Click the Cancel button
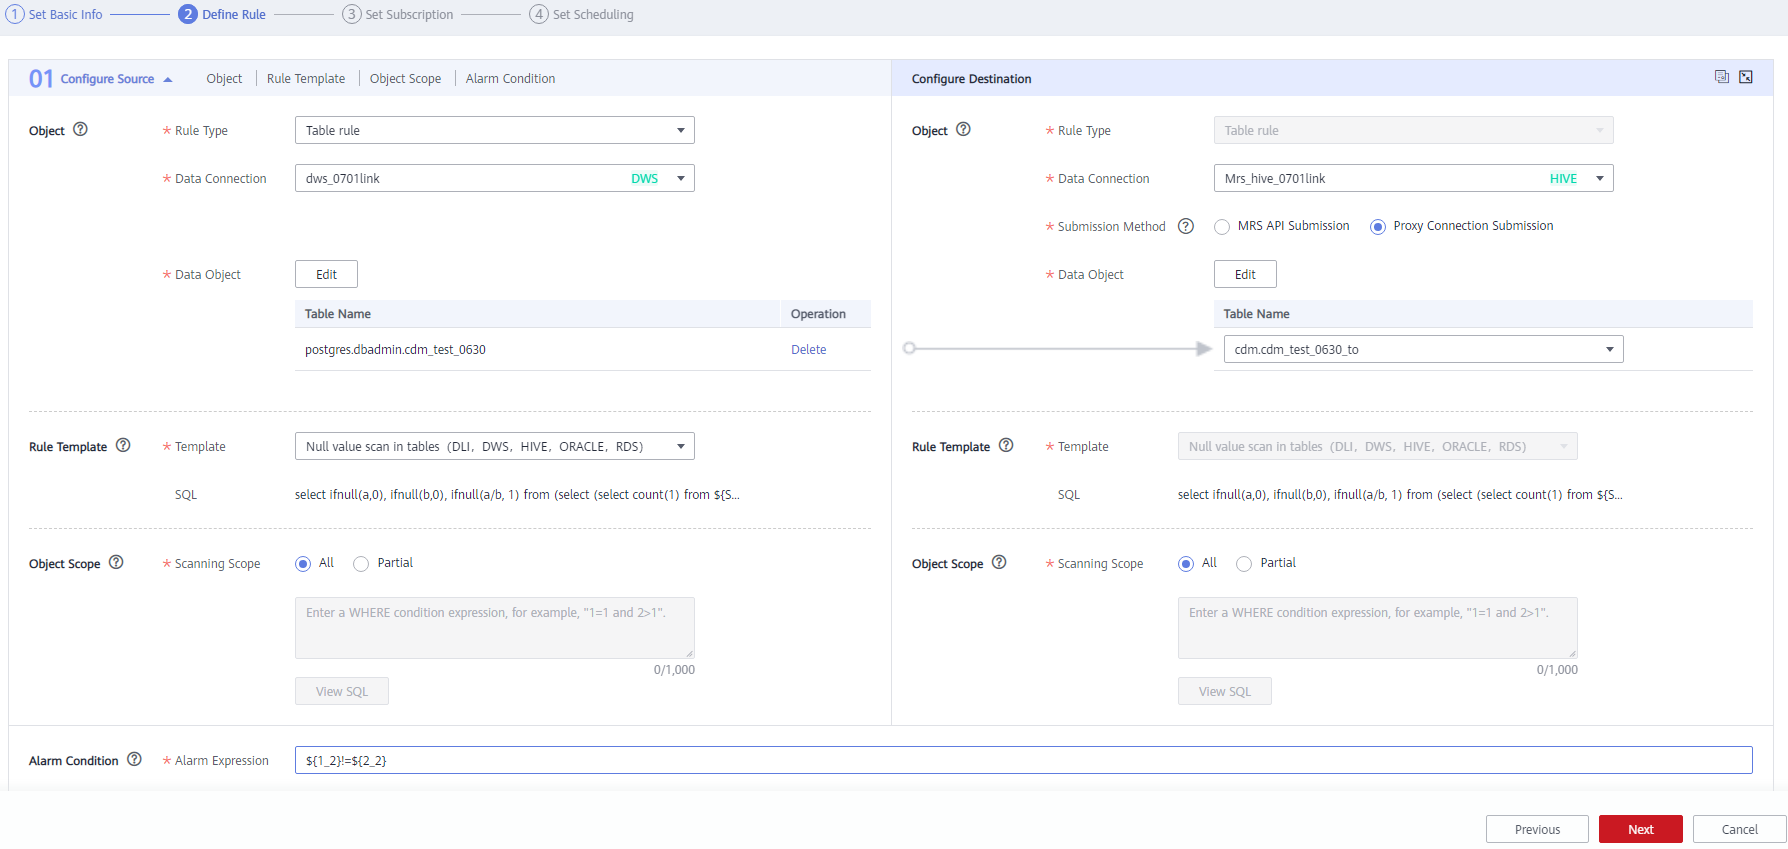The width and height of the screenshot is (1788, 849). click(x=1740, y=829)
